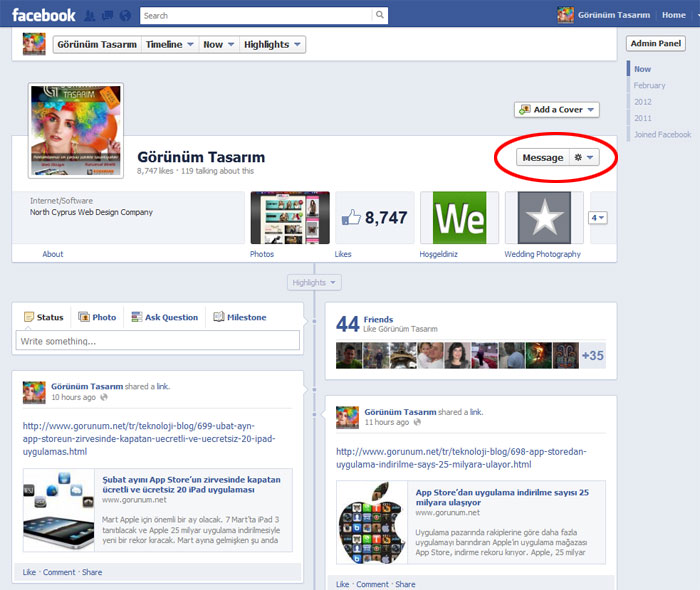Open the 698-app-storedan blog URL link
Screen dimensions: 700x590
point(461,458)
